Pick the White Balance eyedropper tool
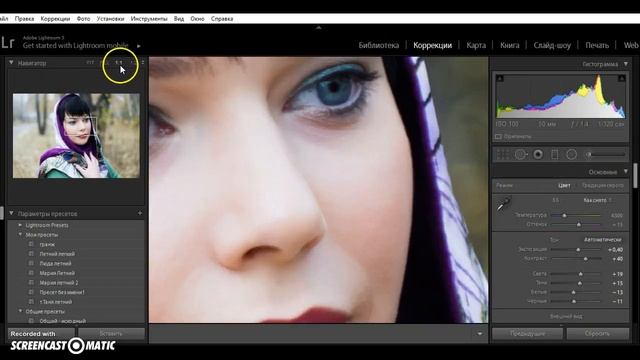The width and height of the screenshot is (640, 360). pyautogui.click(x=504, y=204)
